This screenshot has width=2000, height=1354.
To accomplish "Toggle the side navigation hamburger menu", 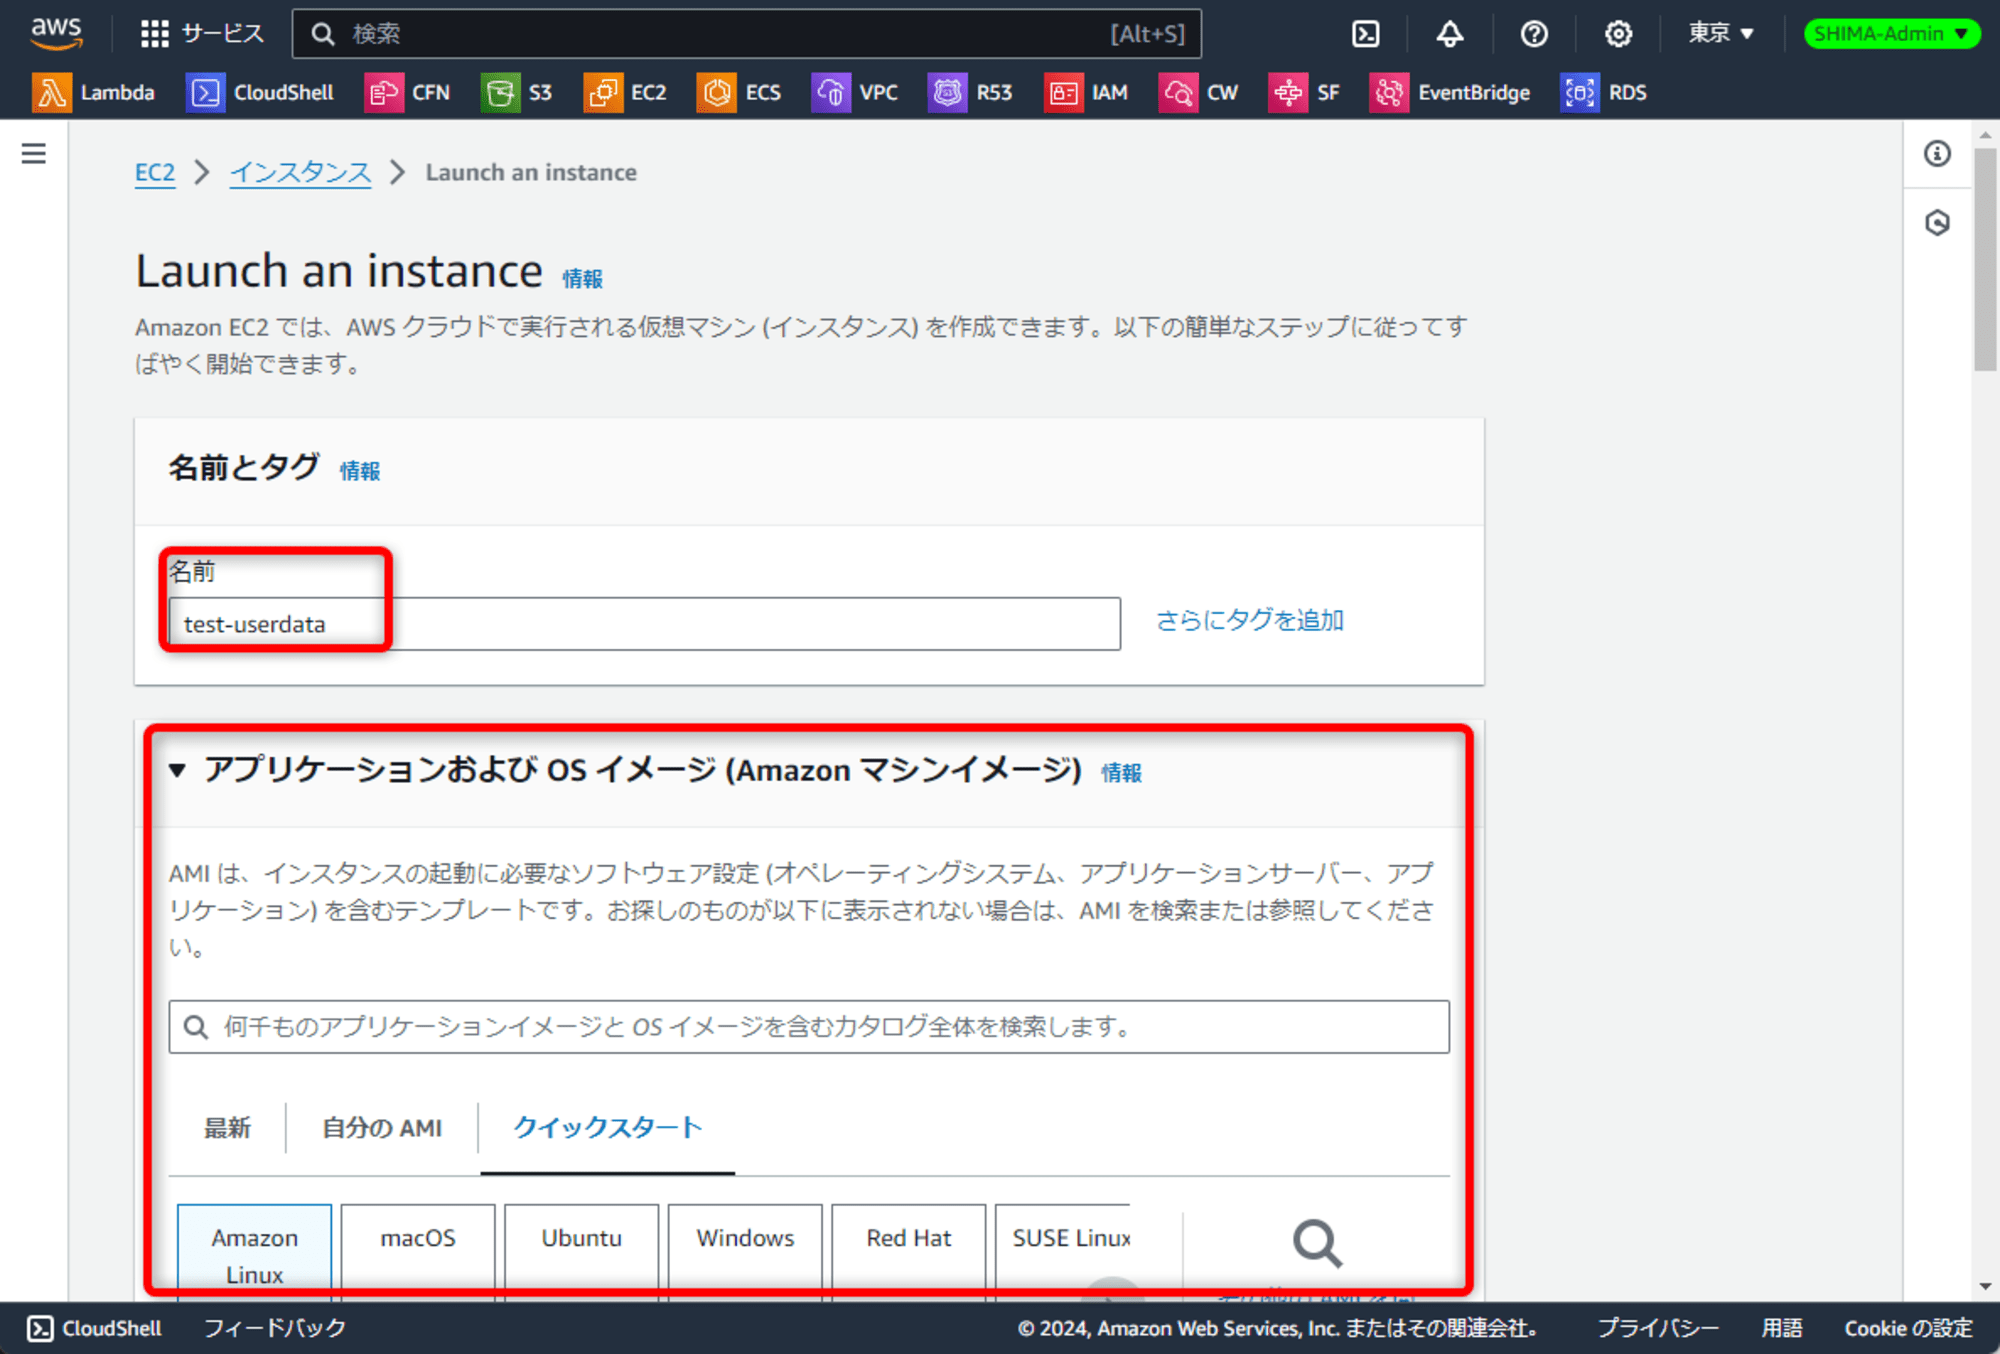I will click(34, 153).
